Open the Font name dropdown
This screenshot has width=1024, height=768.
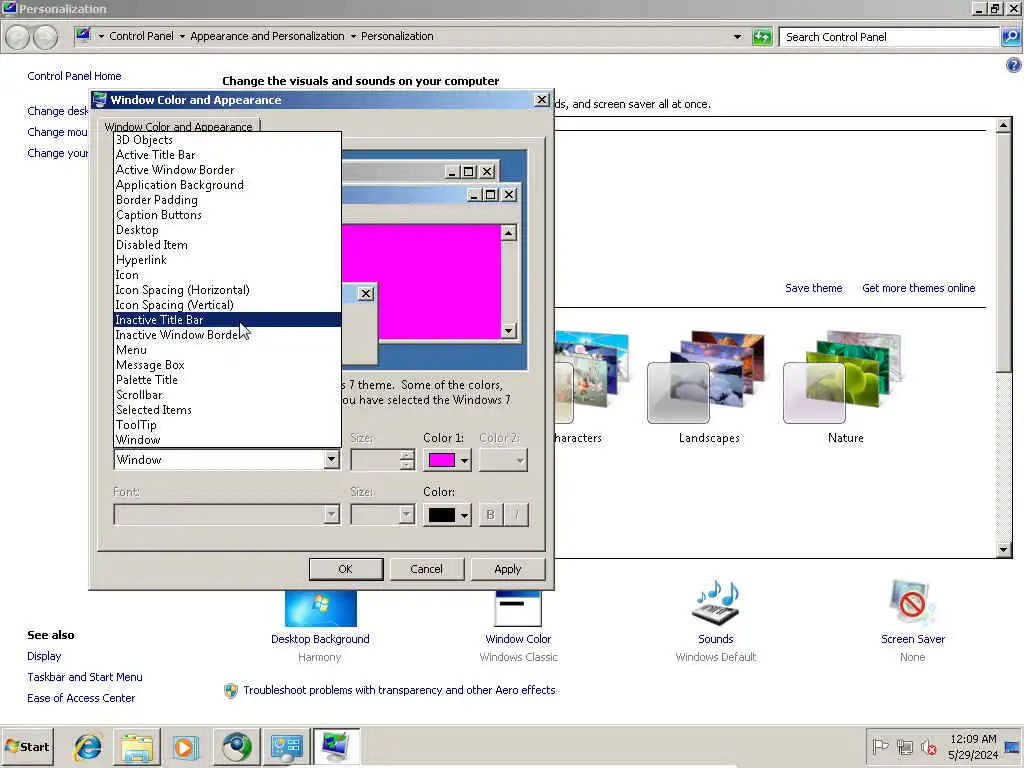pyautogui.click(x=227, y=515)
